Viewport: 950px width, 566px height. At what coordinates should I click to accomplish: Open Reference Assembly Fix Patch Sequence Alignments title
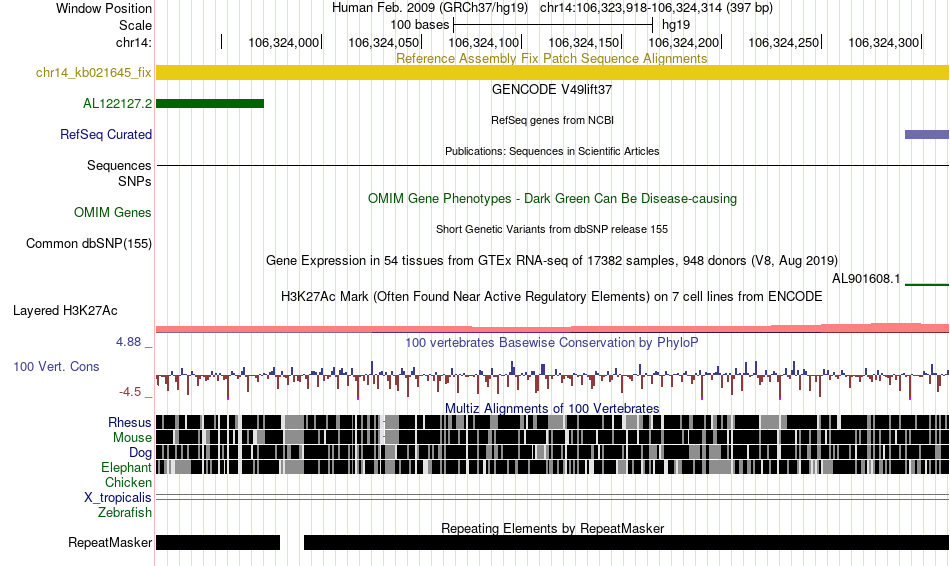[x=552, y=59]
